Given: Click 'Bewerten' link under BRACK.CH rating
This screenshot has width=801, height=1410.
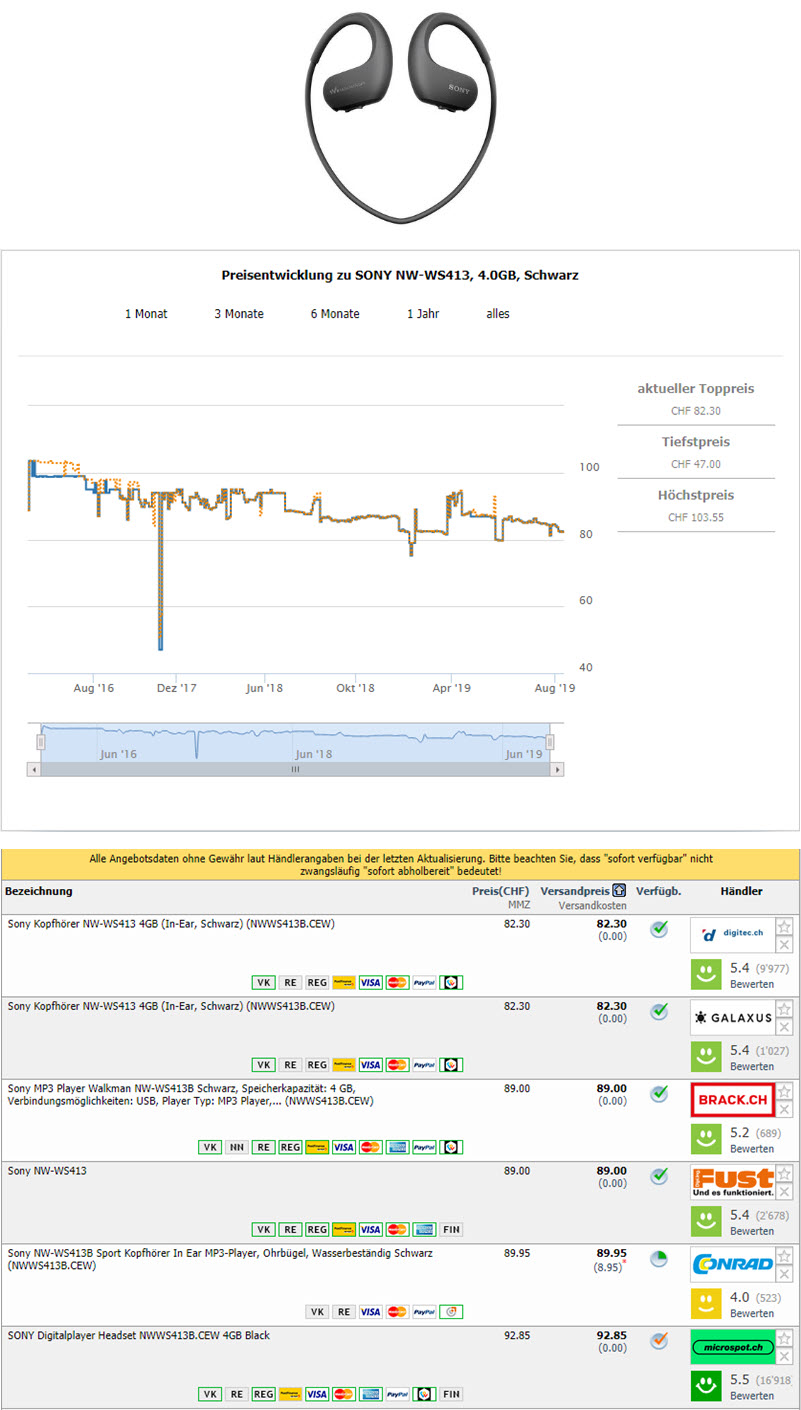Looking at the screenshot, I should coord(751,1149).
